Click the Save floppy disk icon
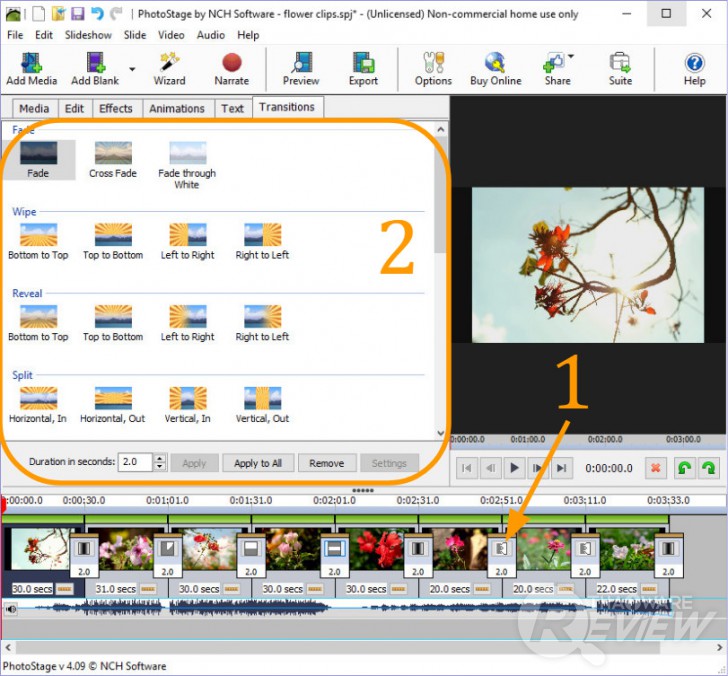Viewport: 728px width, 676px height. click(x=78, y=13)
